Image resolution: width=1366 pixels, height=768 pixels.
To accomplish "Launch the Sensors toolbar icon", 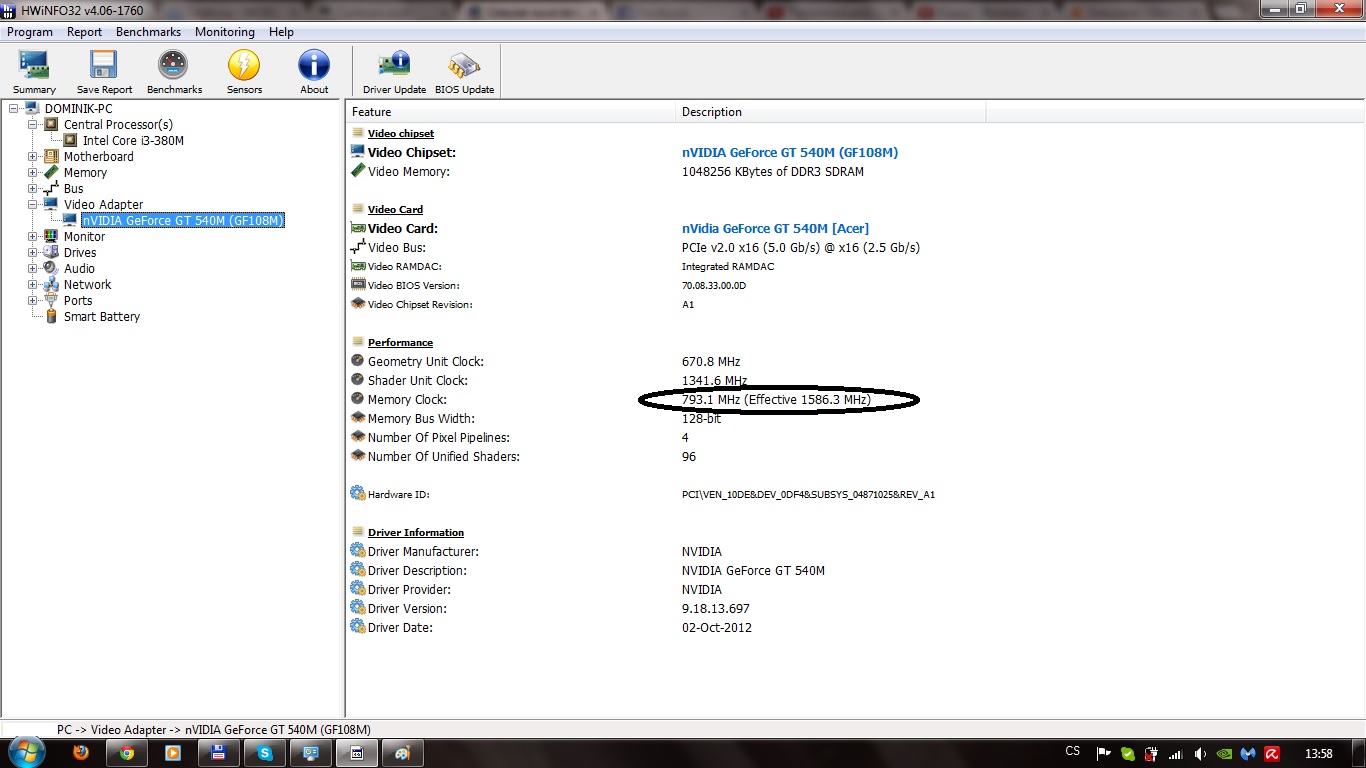I will point(244,72).
